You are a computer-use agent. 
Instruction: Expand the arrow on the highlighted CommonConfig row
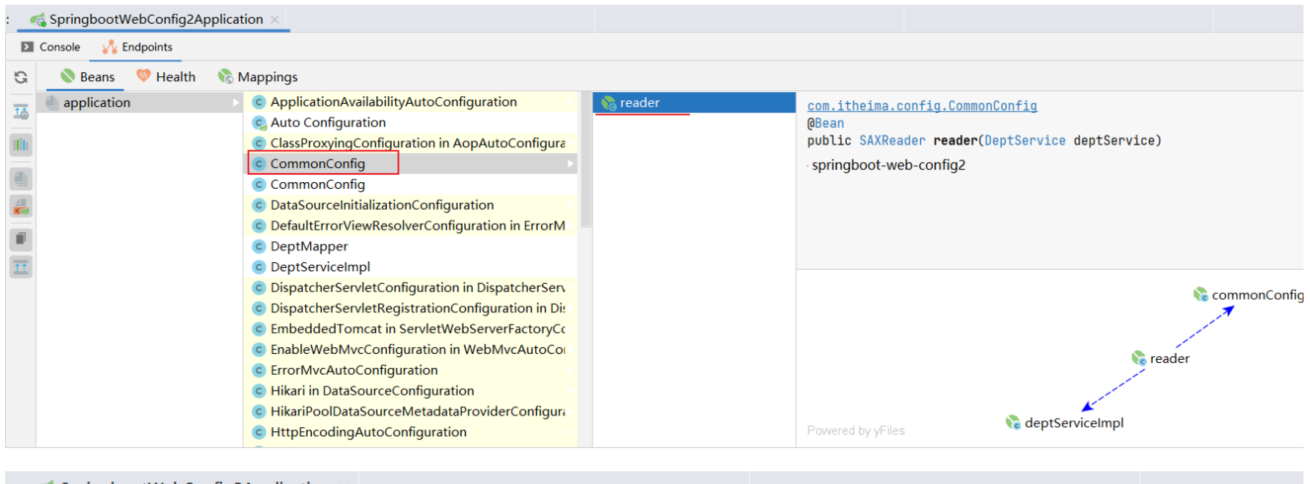[x=570, y=164]
